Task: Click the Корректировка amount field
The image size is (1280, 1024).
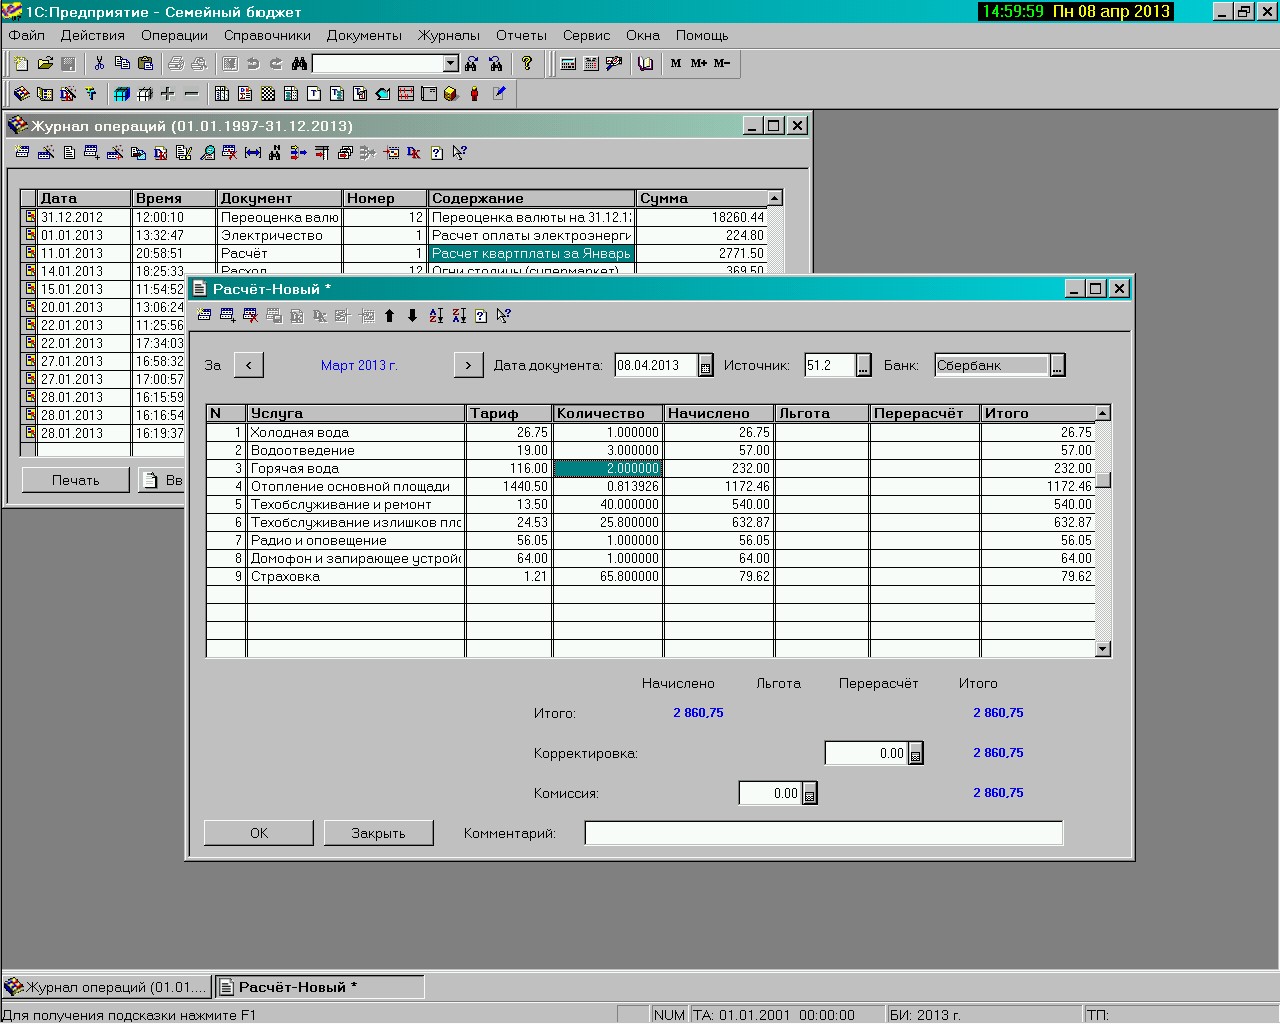Action: (866, 754)
